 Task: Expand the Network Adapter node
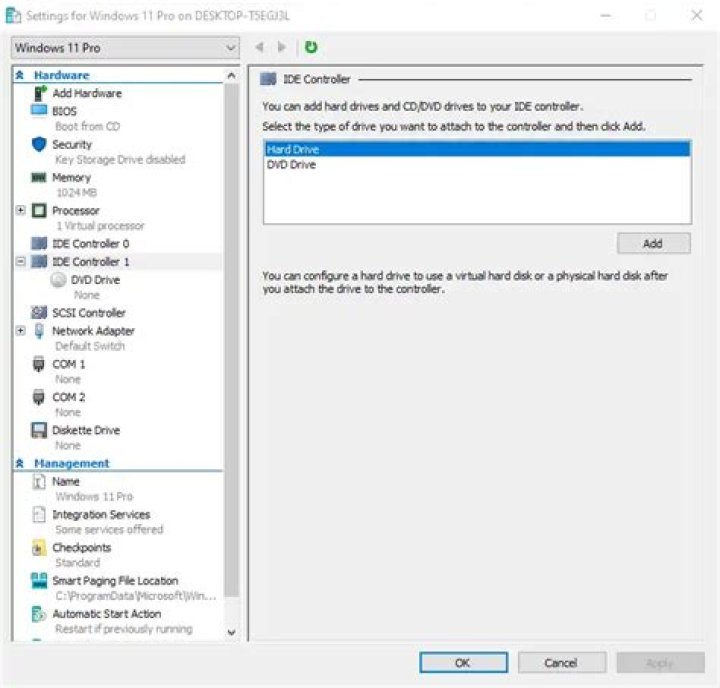pyautogui.click(x=21, y=330)
